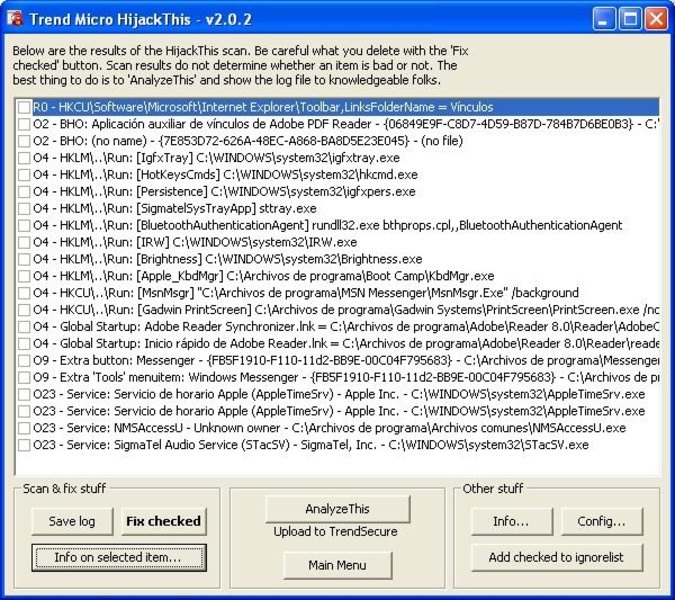Check the Gadwin PrintScreen entry checkbox
This screenshot has width=675, height=600.
[x=24, y=310]
